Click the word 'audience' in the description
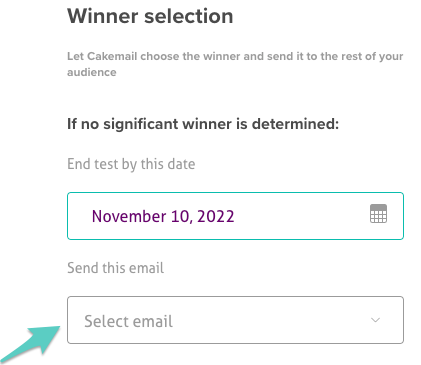421x365 pixels. coord(92,72)
